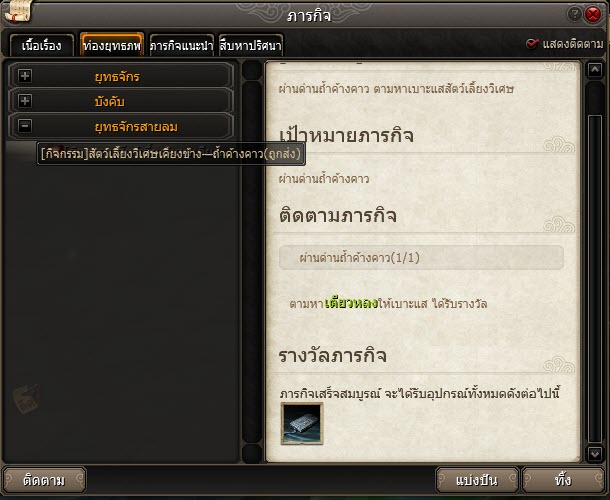The image size is (610, 500).
Task: Select the ท่องยุทธภพ tab
Action: [112, 46]
